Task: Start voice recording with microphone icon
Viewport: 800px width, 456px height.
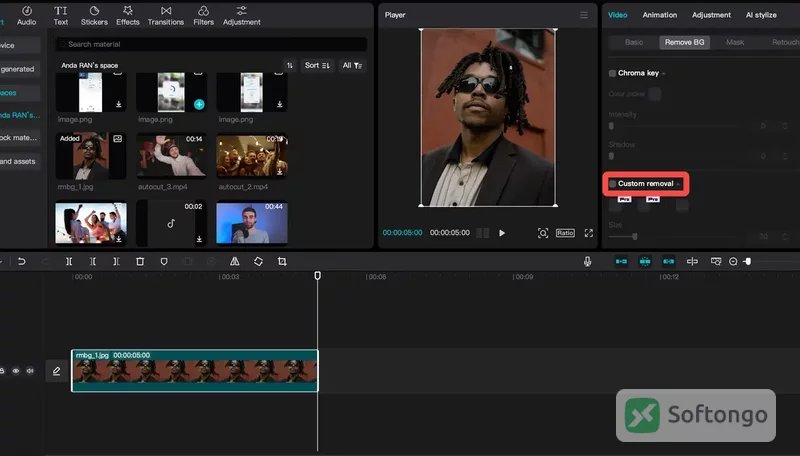Action: (588, 261)
